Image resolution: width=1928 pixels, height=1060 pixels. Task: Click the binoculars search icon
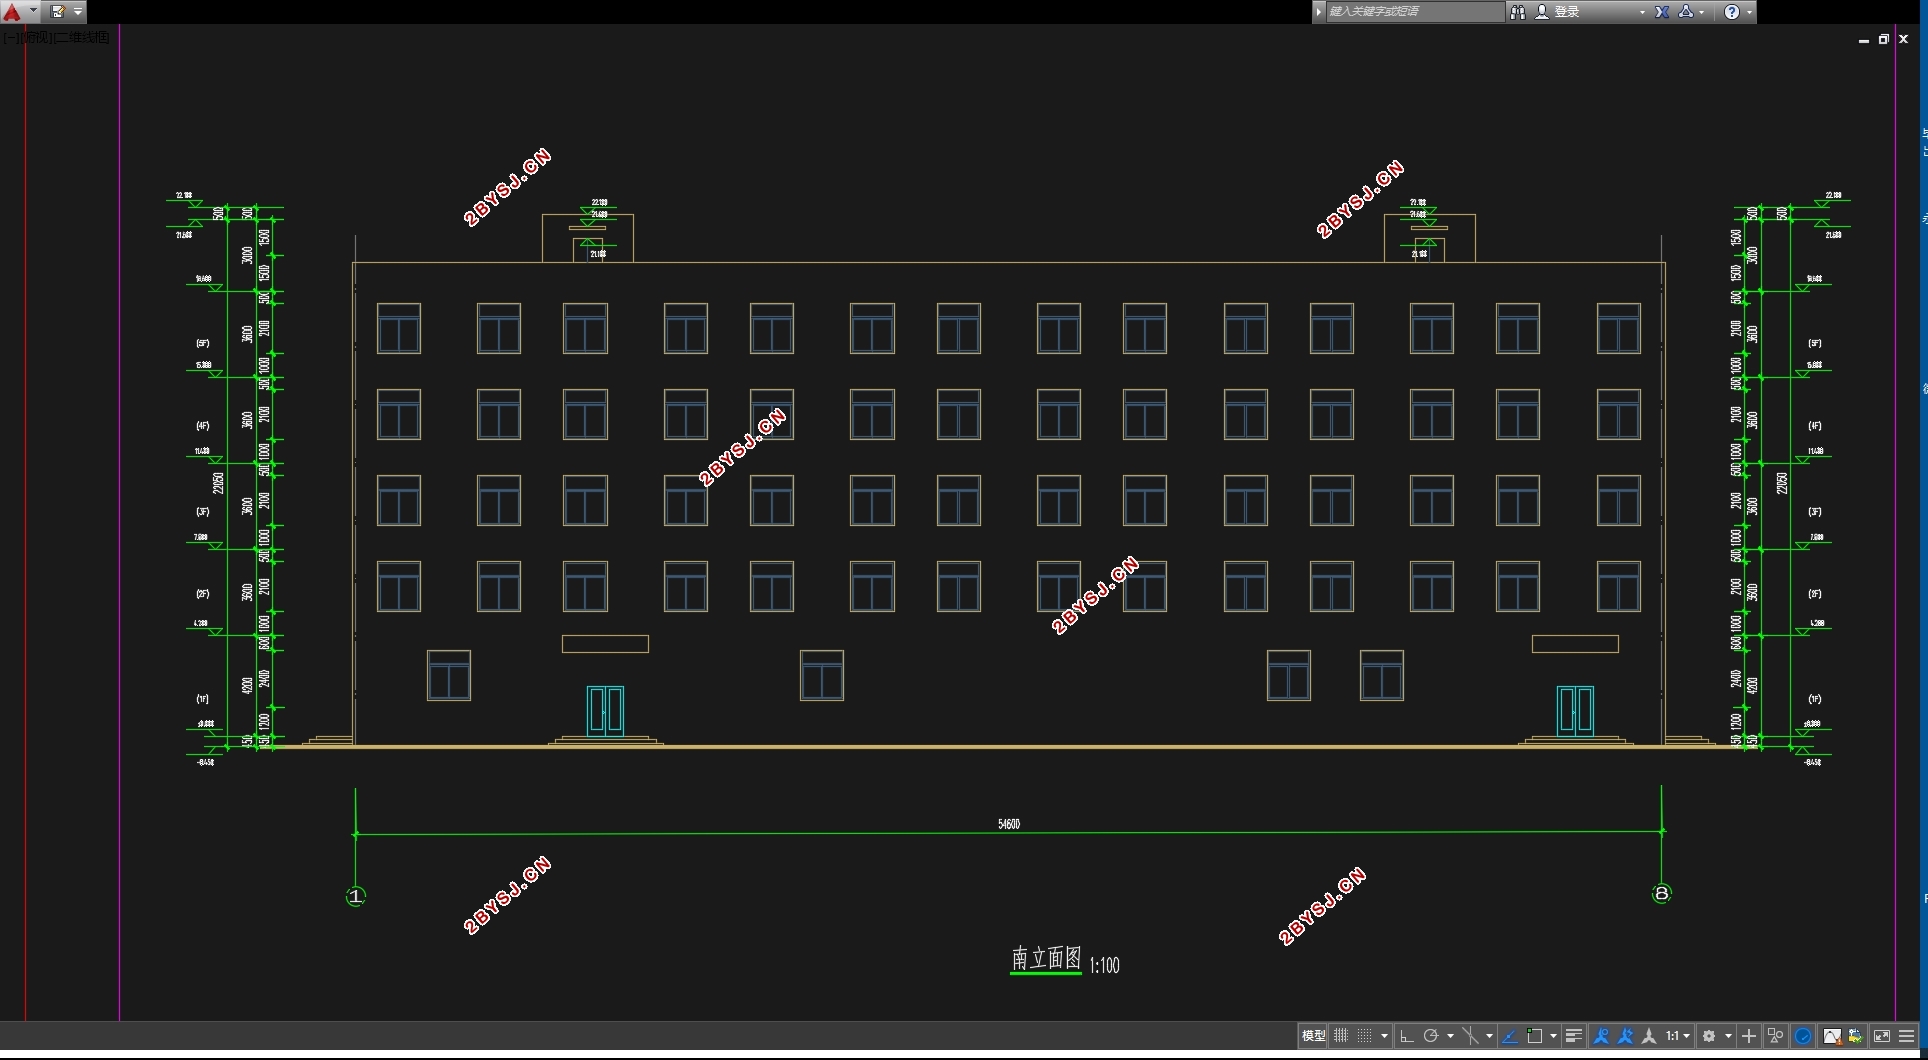(1518, 12)
